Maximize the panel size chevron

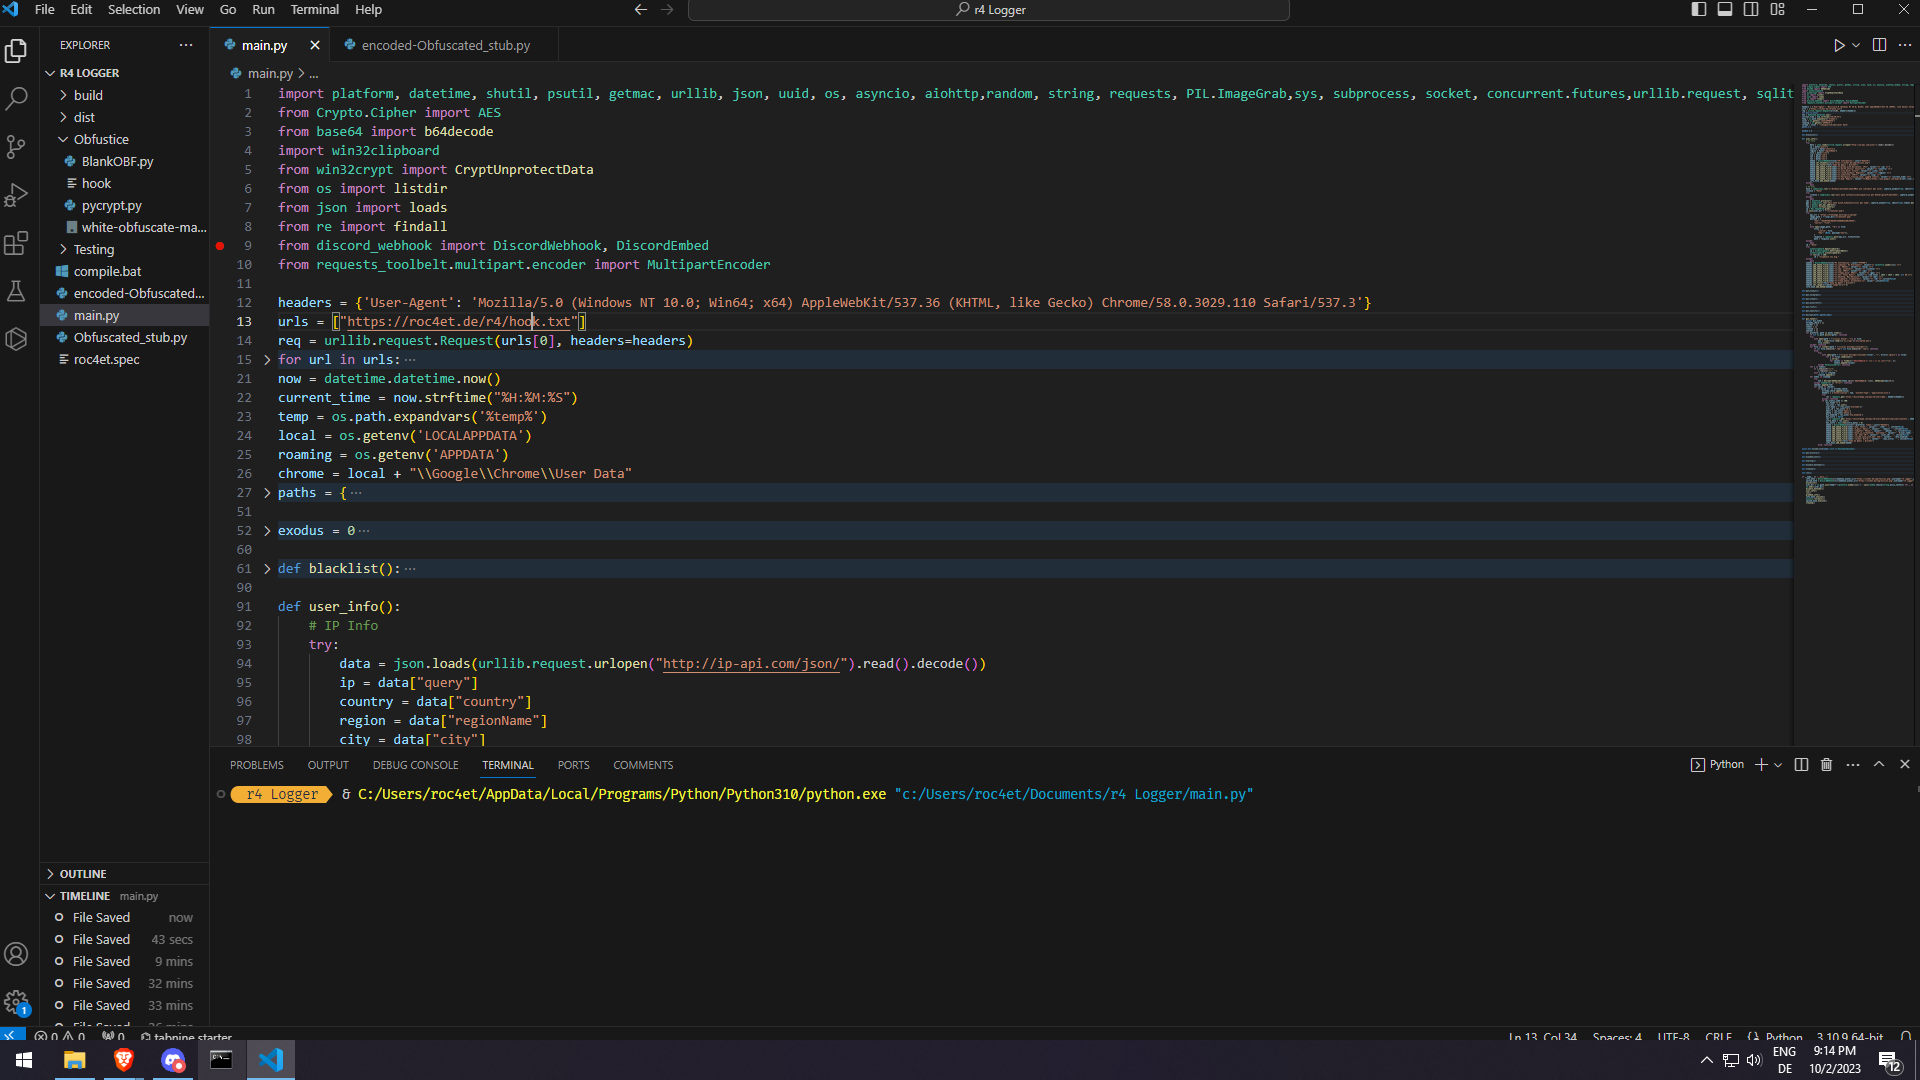pyautogui.click(x=1879, y=765)
